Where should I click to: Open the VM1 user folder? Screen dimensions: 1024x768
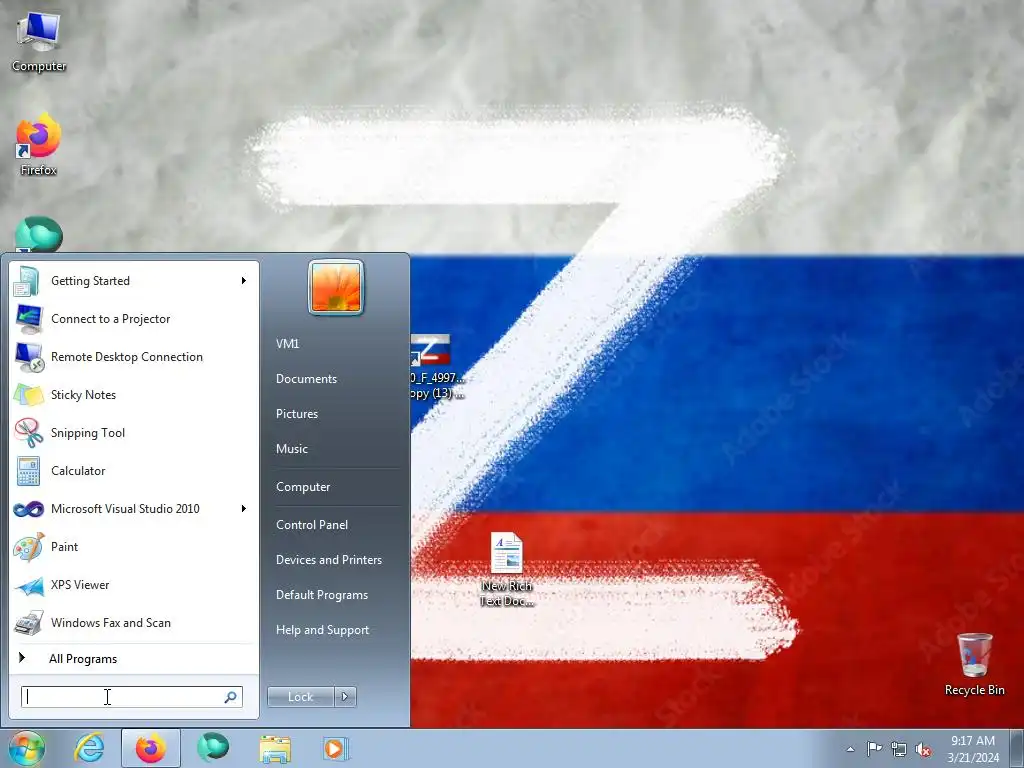pyautogui.click(x=287, y=344)
